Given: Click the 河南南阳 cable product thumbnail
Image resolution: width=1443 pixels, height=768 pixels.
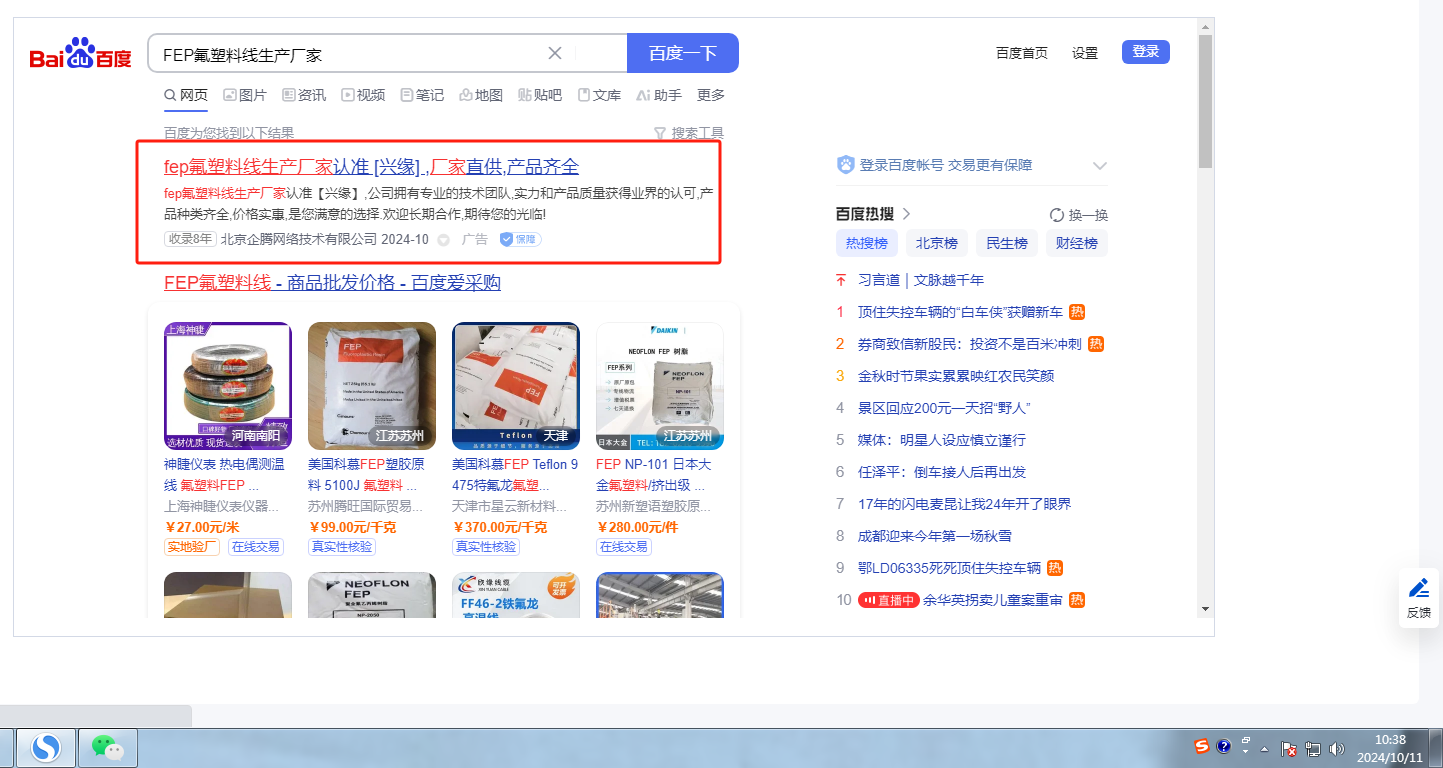Looking at the screenshot, I should (228, 386).
